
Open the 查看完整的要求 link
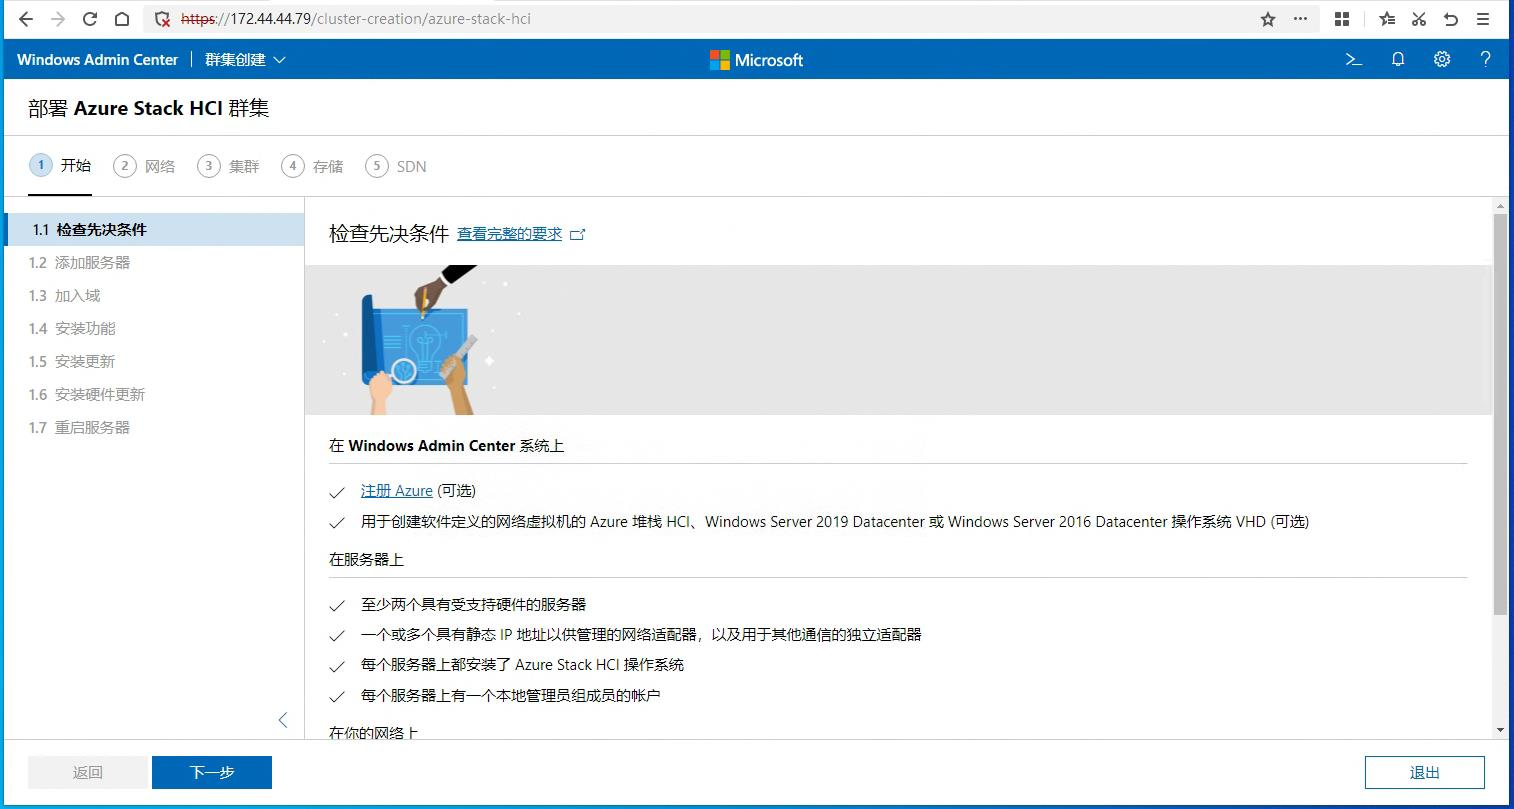pyautogui.click(x=520, y=234)
